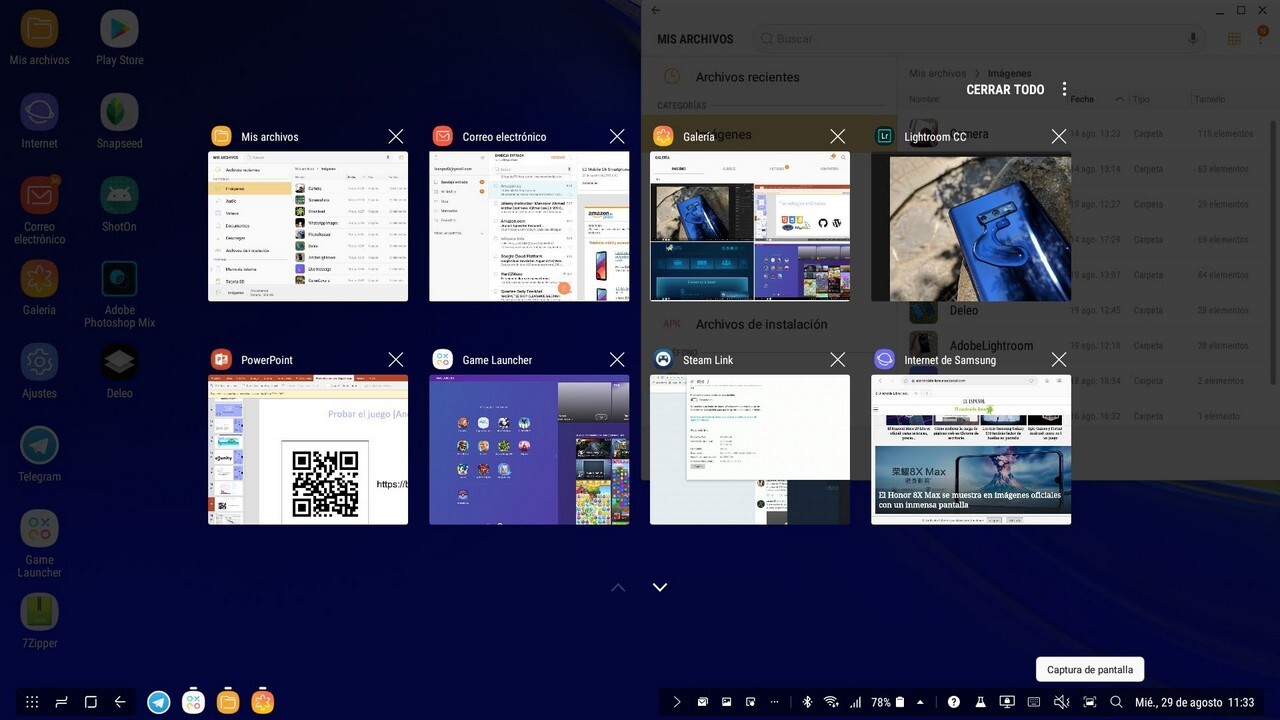Click the back arrow in taskbar
This screenshot has width=1280, height=720.
click(x=120, y=702)
